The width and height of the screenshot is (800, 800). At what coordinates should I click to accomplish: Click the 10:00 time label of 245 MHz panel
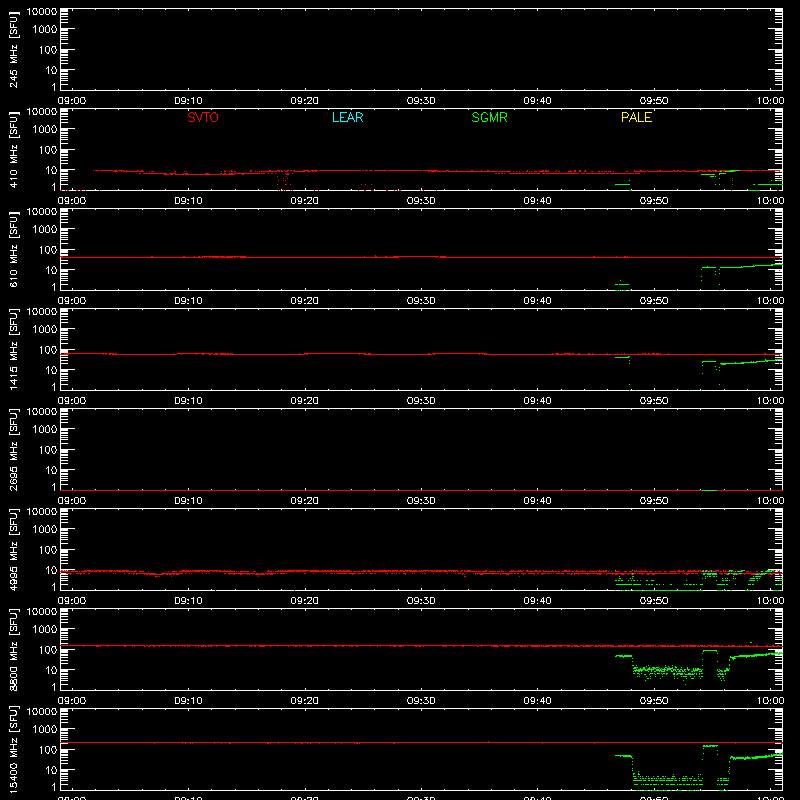point(770,101)
